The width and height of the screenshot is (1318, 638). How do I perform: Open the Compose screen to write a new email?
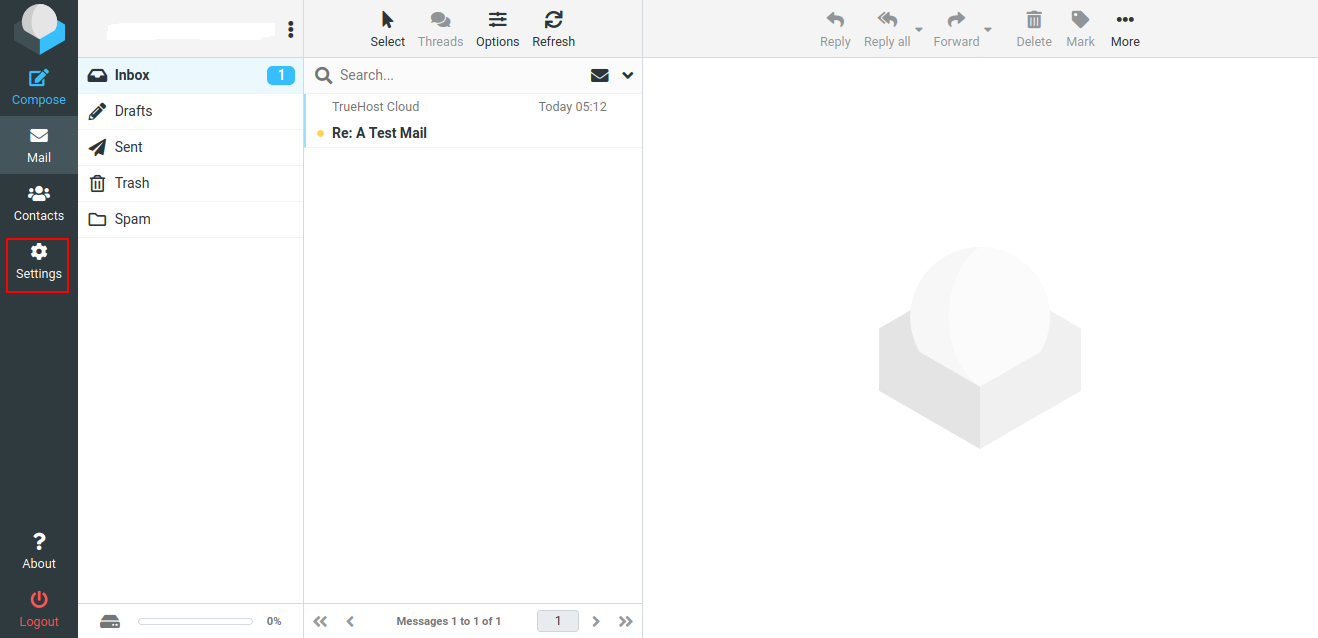[x=38, y=86]
